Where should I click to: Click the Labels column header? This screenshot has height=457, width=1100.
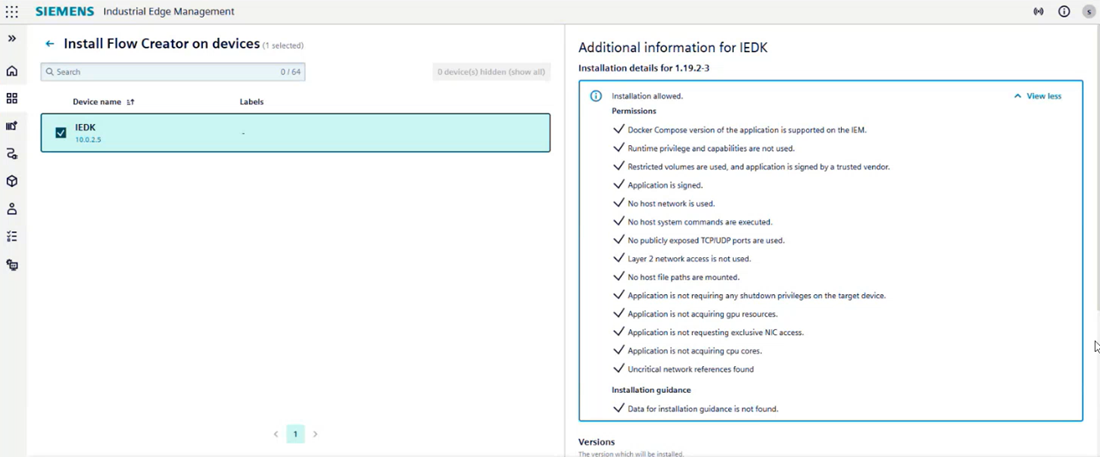coord(252,102)
